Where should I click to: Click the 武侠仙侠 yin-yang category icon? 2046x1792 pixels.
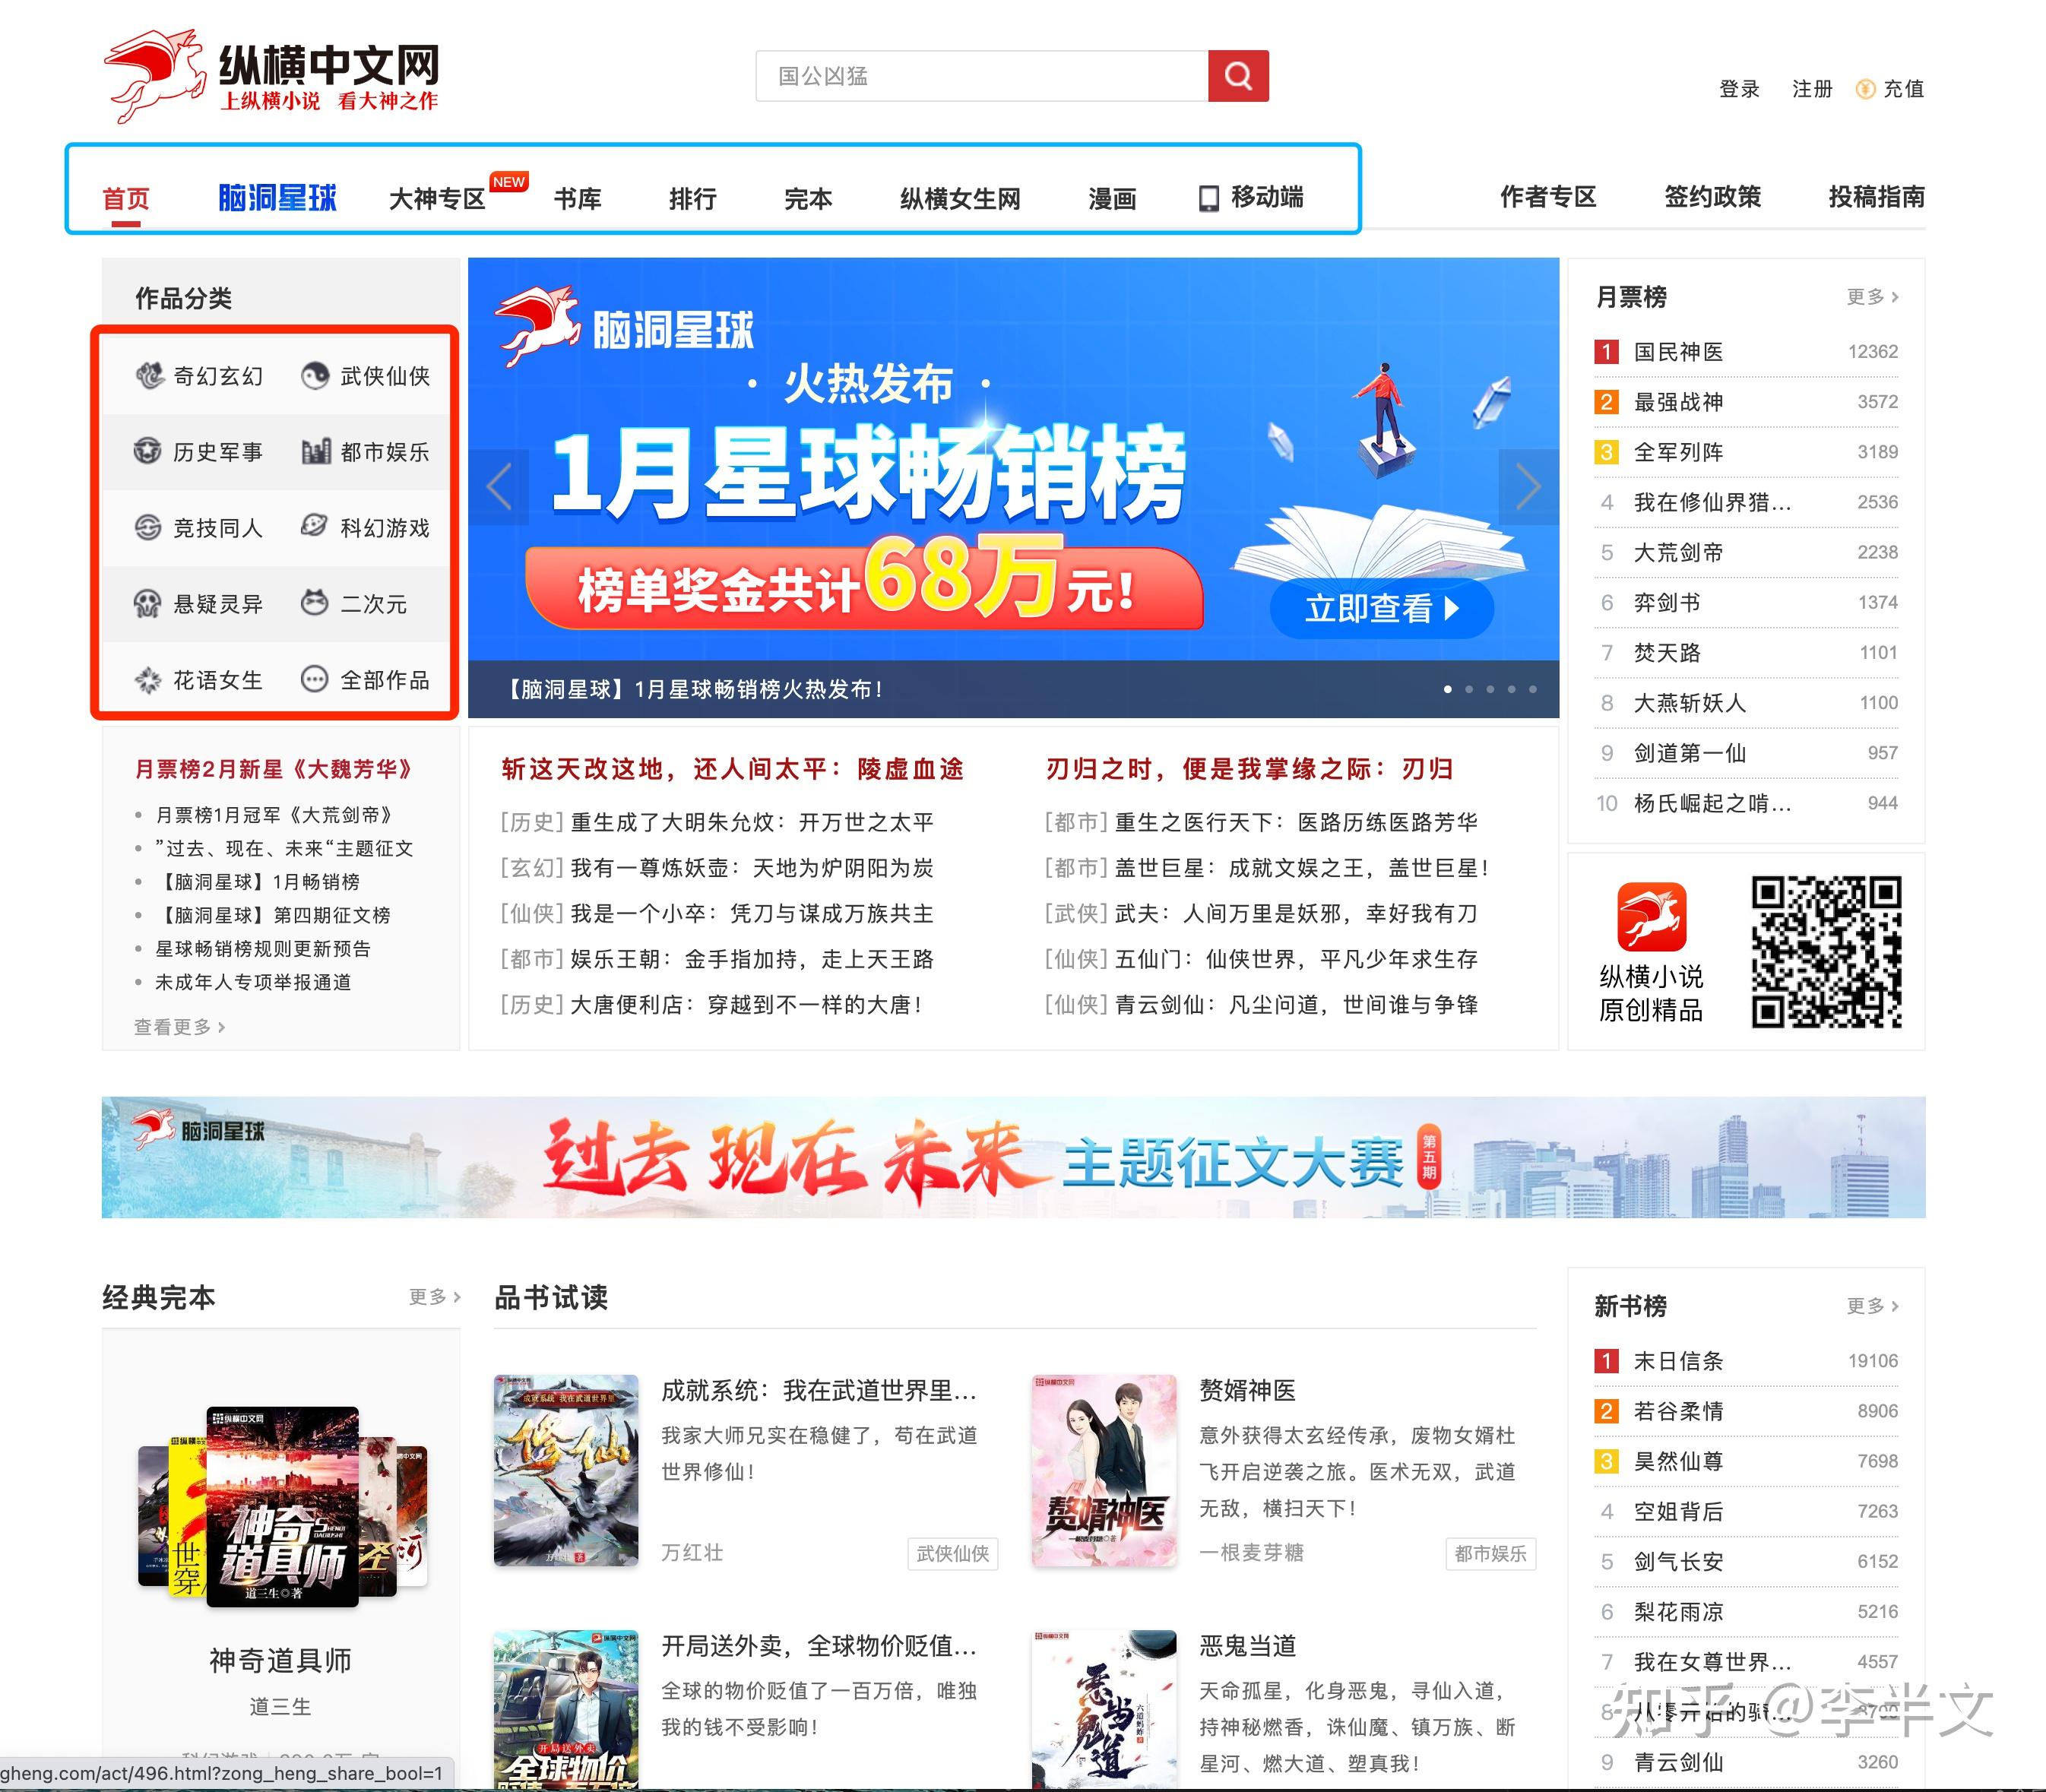(x=315, y=375)
